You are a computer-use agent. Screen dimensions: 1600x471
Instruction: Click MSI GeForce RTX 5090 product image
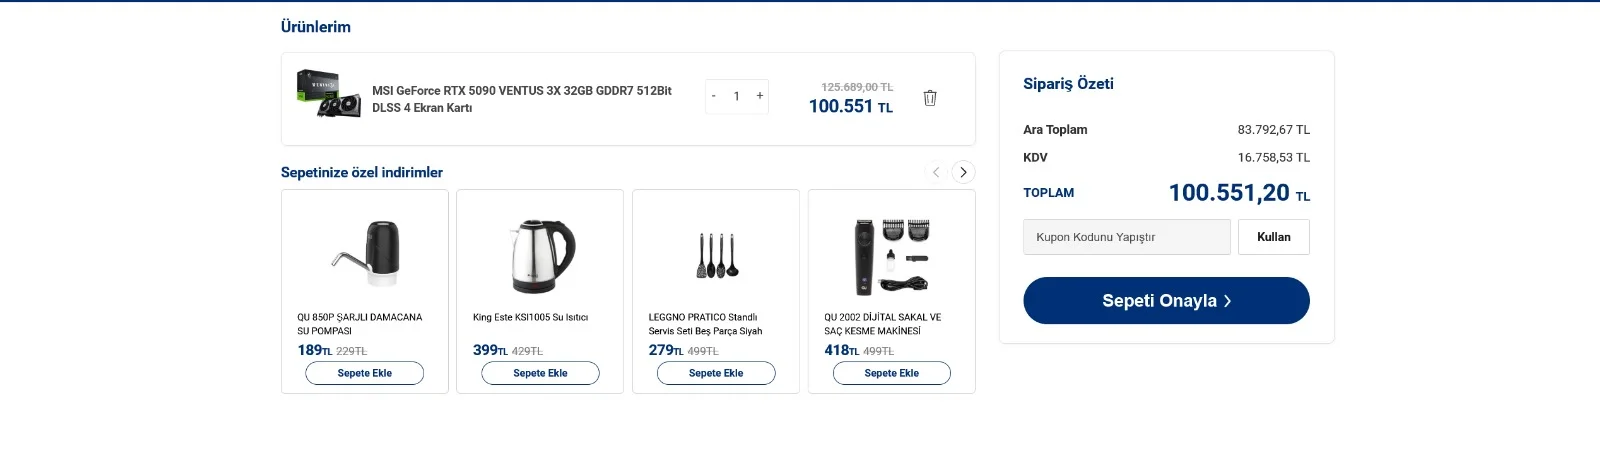point(329,94)
